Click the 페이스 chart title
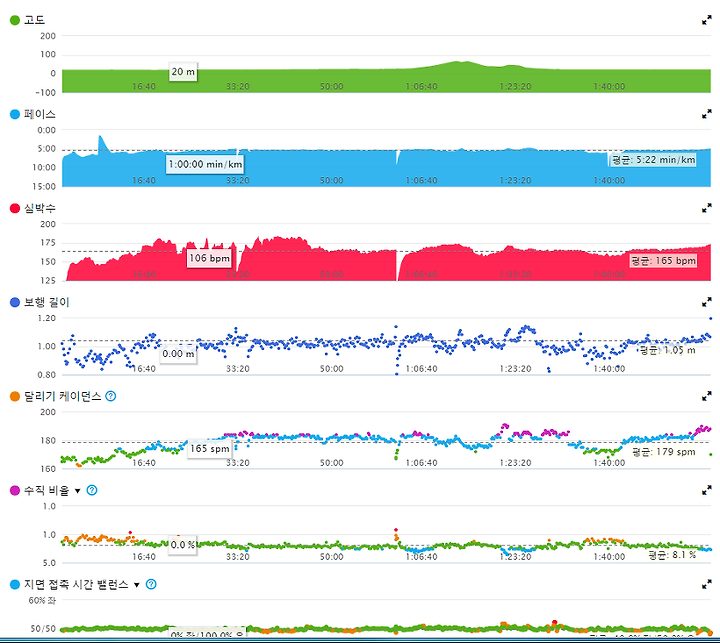Image resolution: width=720 pixels, height=643 pixels. click(x=39, y=114)
